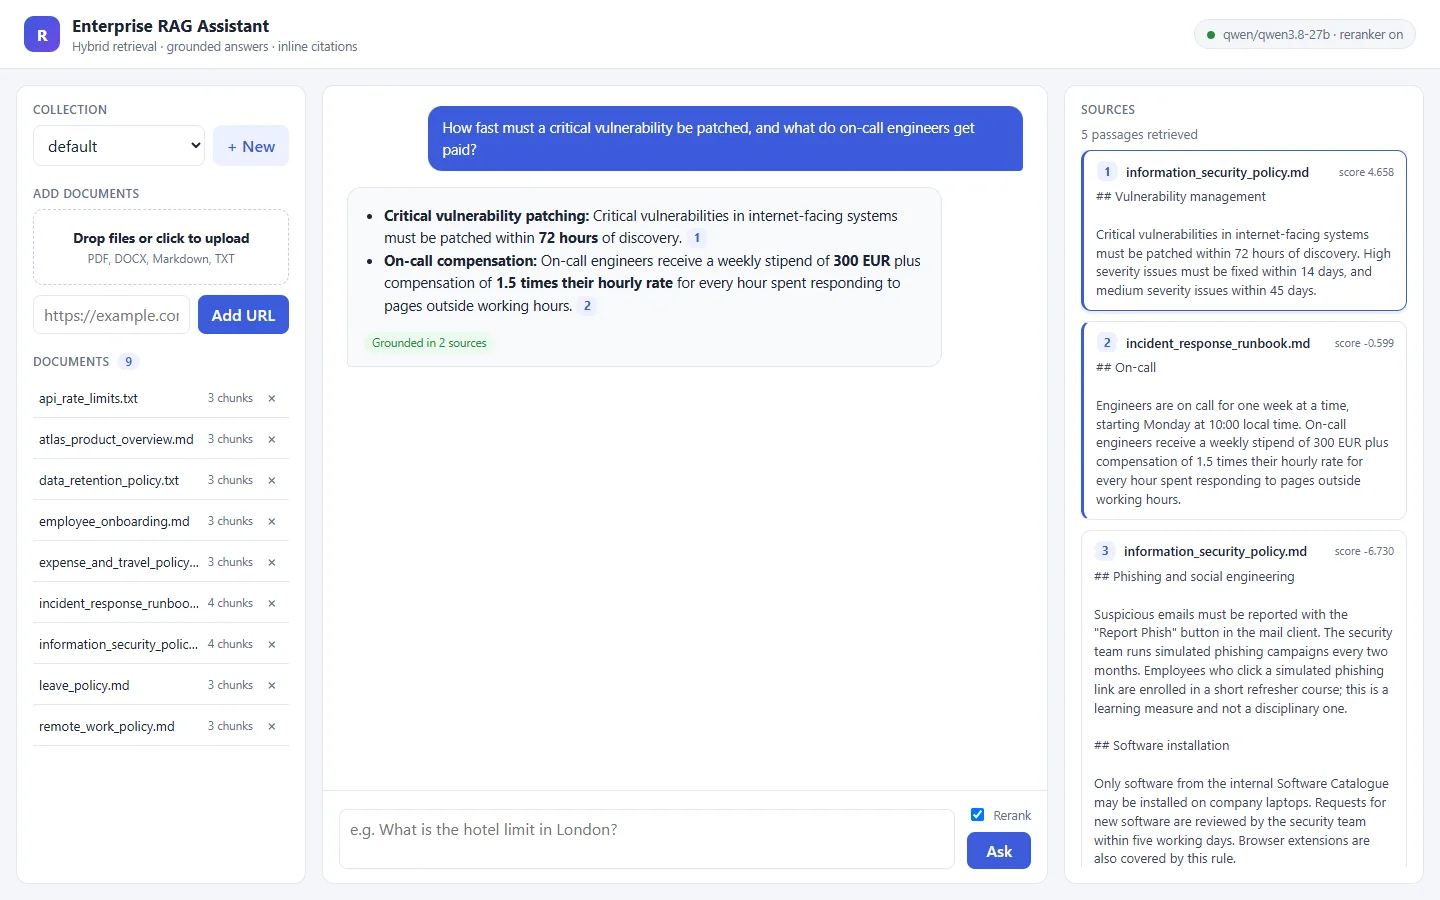Select remote_work_policy.md document name
Image resolution: width=1440 pixels, height=900 pixels.
point(107,727)
